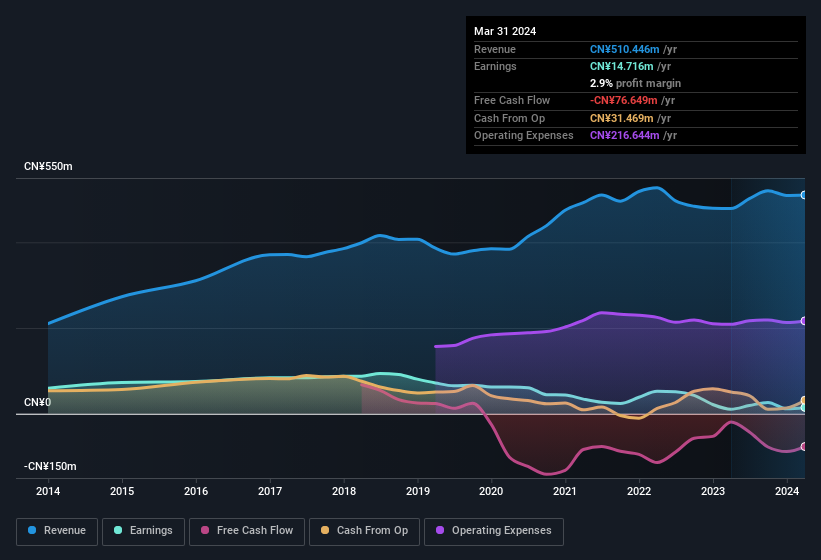Select the 2018 x-axis label
Screen dimensions: 821x560
coord(343,491)
